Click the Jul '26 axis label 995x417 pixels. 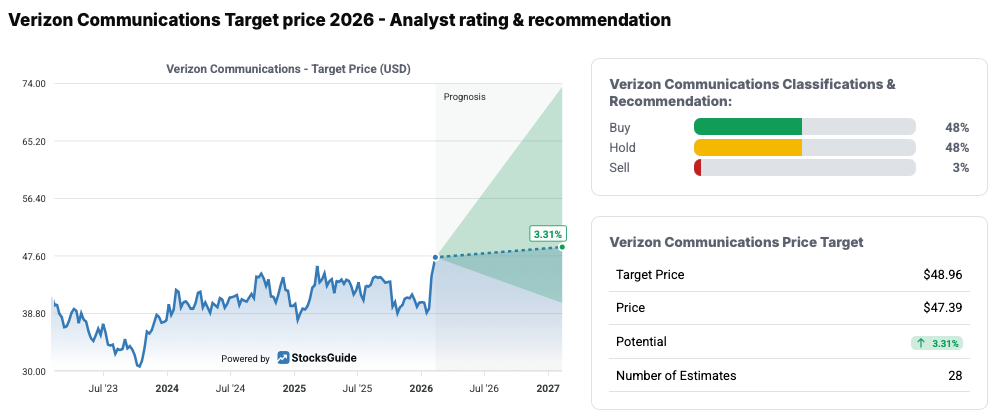click(x=484, y=387)
